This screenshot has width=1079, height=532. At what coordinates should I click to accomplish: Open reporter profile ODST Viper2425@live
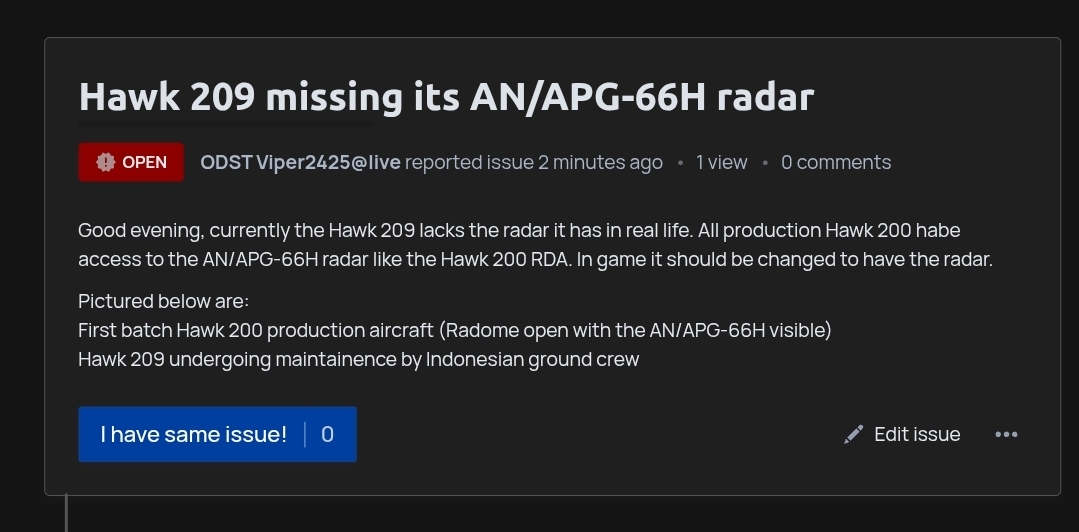(x=300, y=162)
